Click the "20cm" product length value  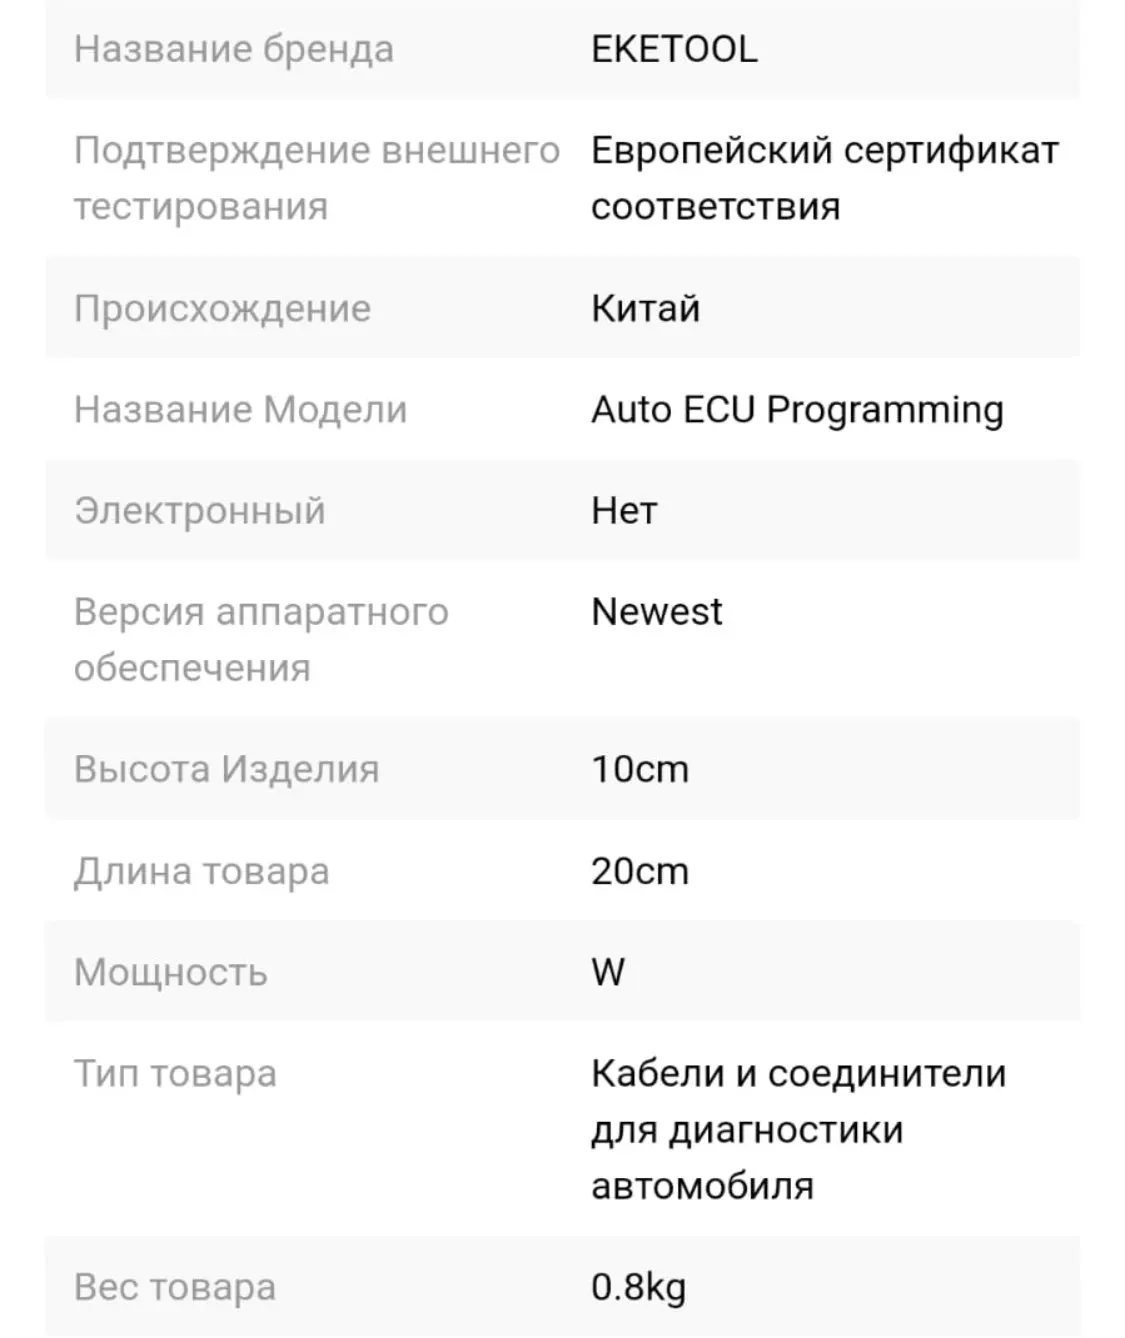640,871
